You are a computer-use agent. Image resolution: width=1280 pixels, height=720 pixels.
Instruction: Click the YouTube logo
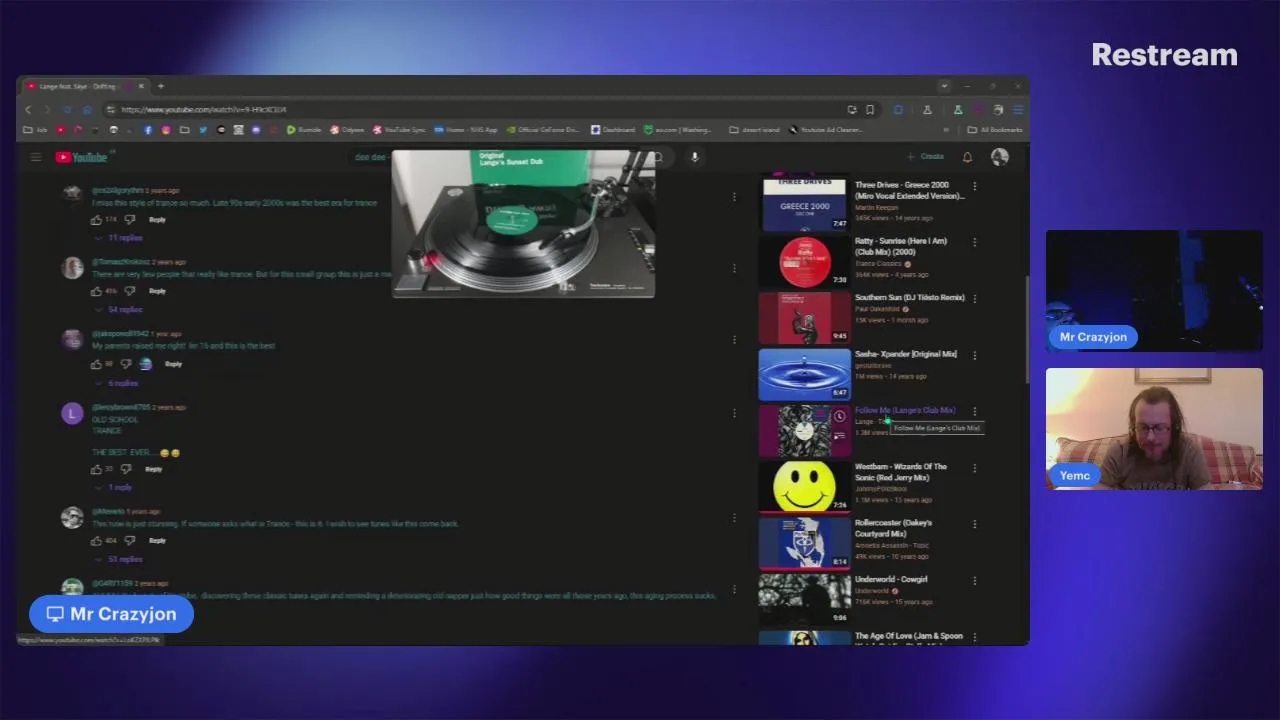(82, 157)
